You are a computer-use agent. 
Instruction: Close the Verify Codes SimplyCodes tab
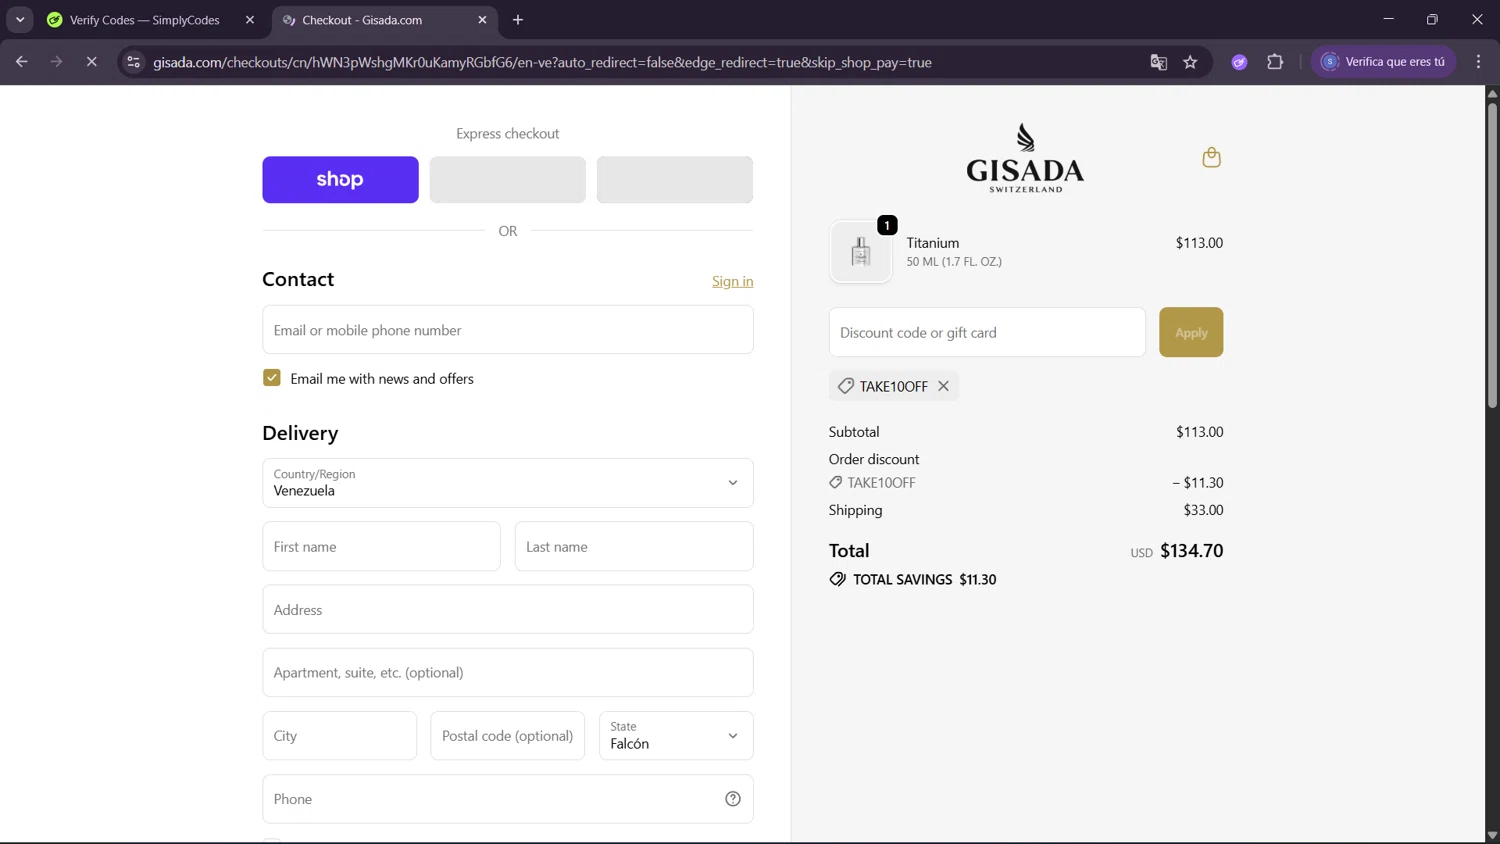coord(250,20)
